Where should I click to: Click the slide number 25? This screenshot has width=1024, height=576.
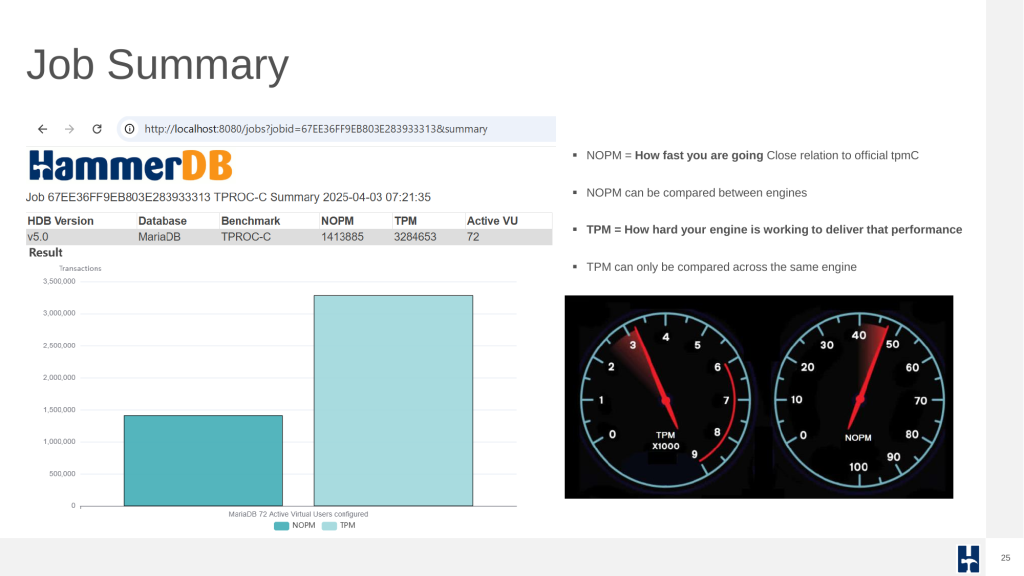[1005, 558]
